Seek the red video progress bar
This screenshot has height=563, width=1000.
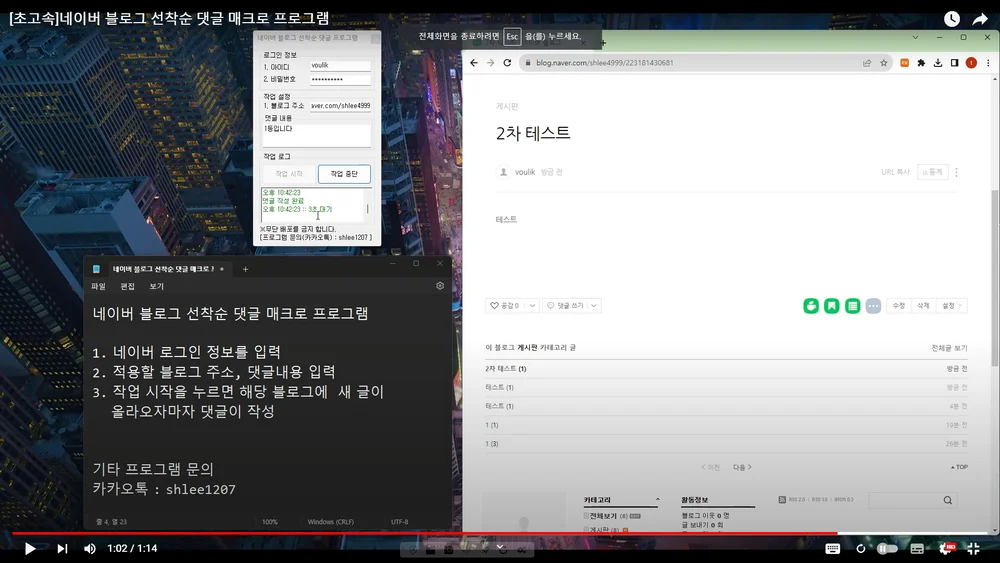tap(500, 533)
